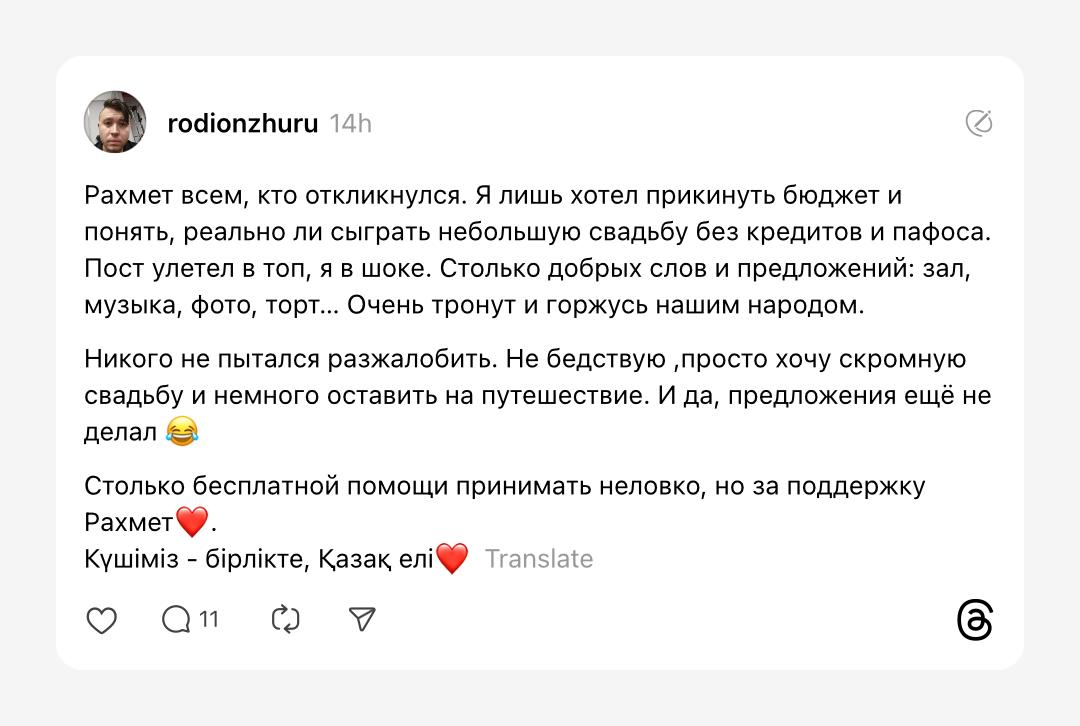Share the post via paper plane icon
This screenshot has width=1080, height=726.
362,620
